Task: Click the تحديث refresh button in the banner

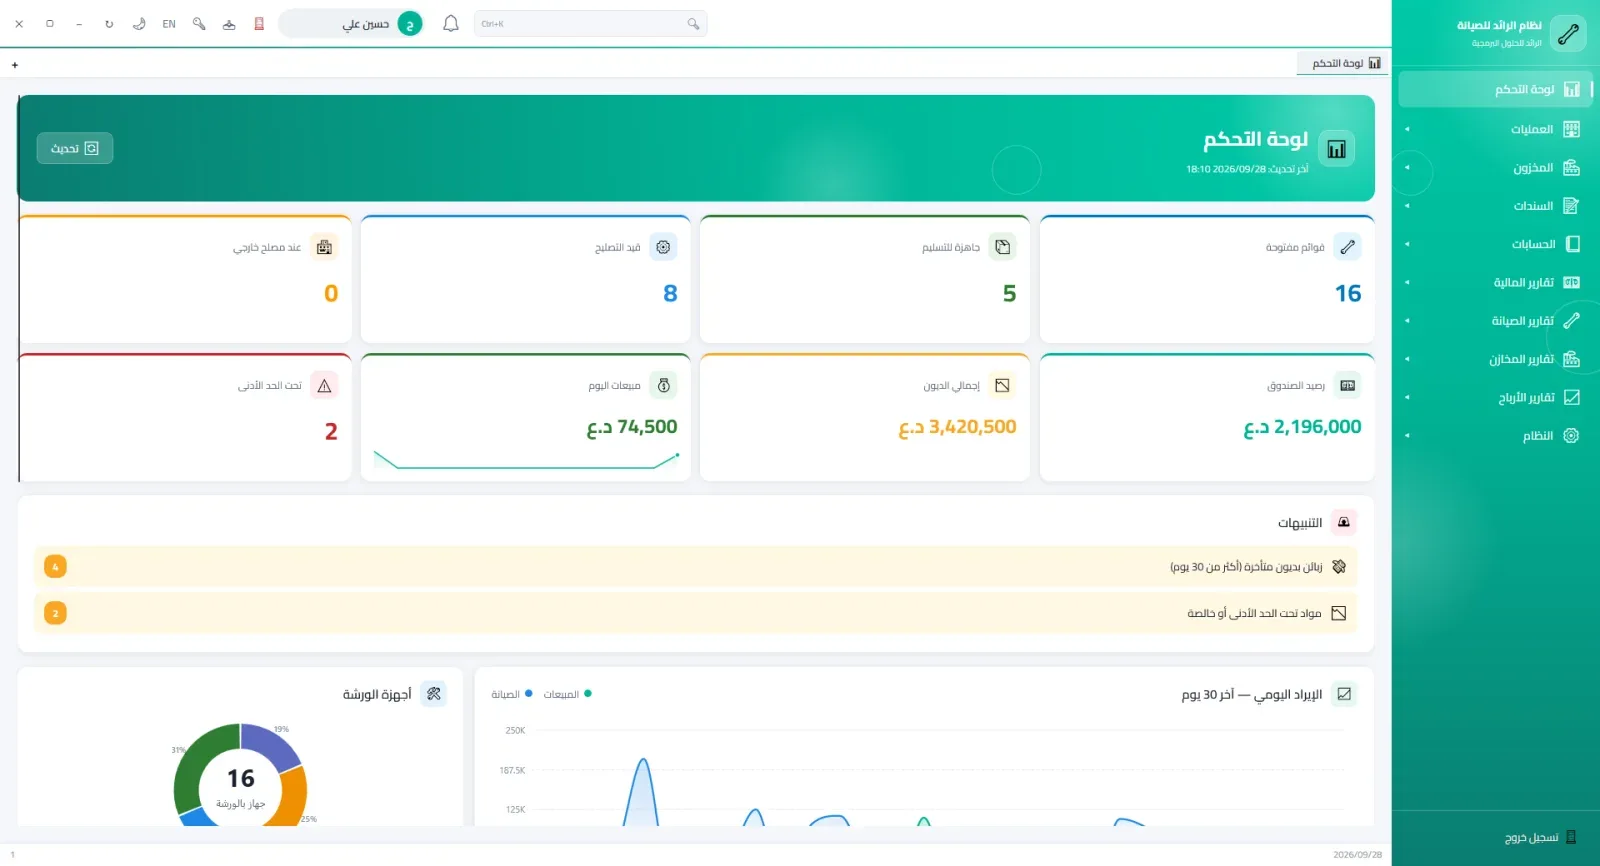Action: click(75, 148)
